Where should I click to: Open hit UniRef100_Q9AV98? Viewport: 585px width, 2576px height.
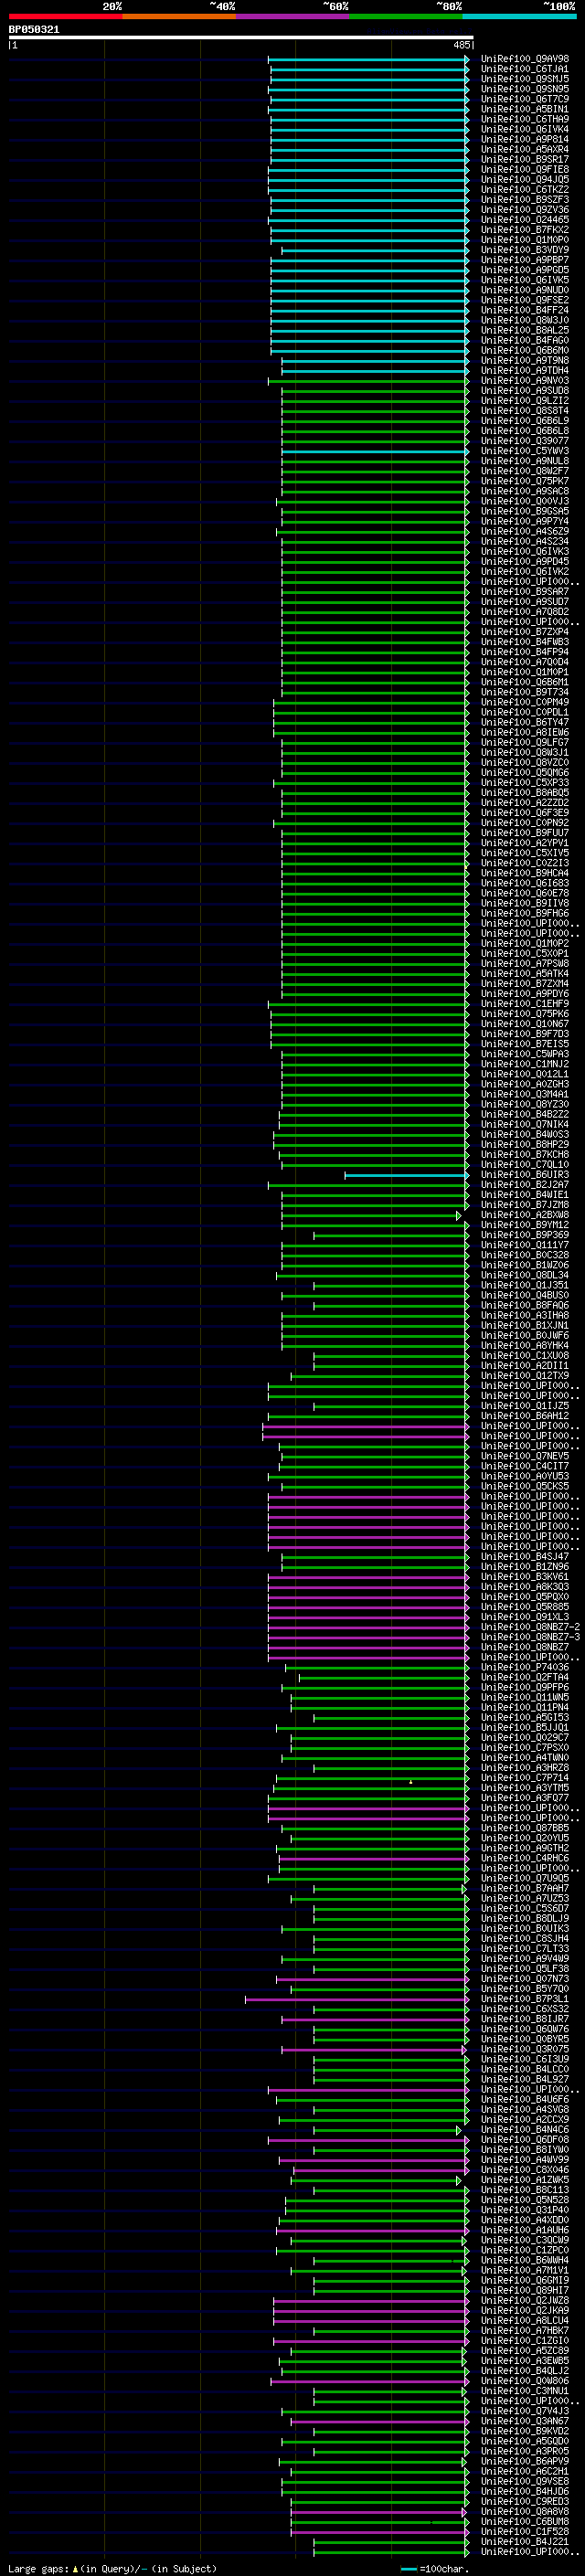(x=524, y=59)
